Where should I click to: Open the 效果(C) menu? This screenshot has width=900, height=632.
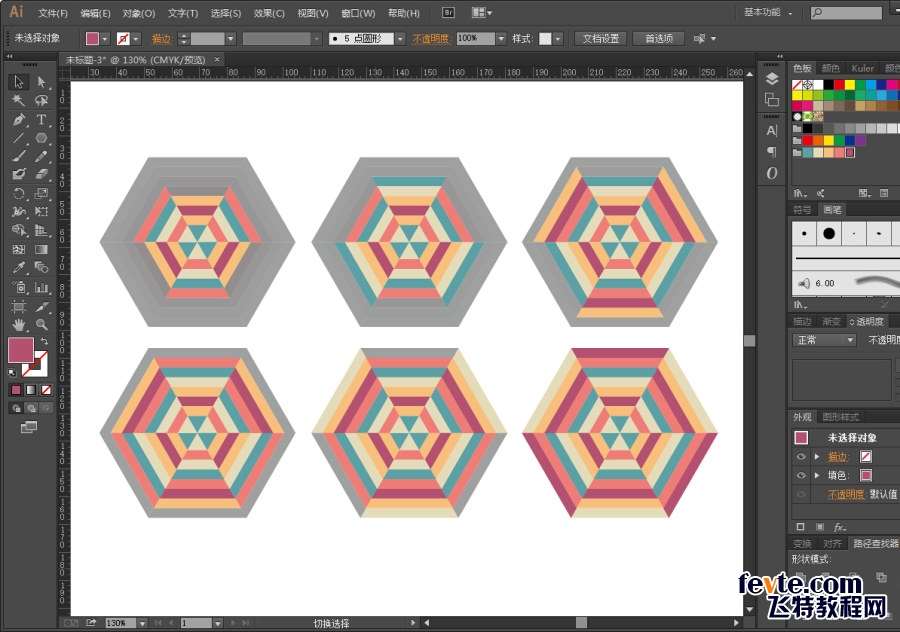pyautogui.click(x=269, y=13)
